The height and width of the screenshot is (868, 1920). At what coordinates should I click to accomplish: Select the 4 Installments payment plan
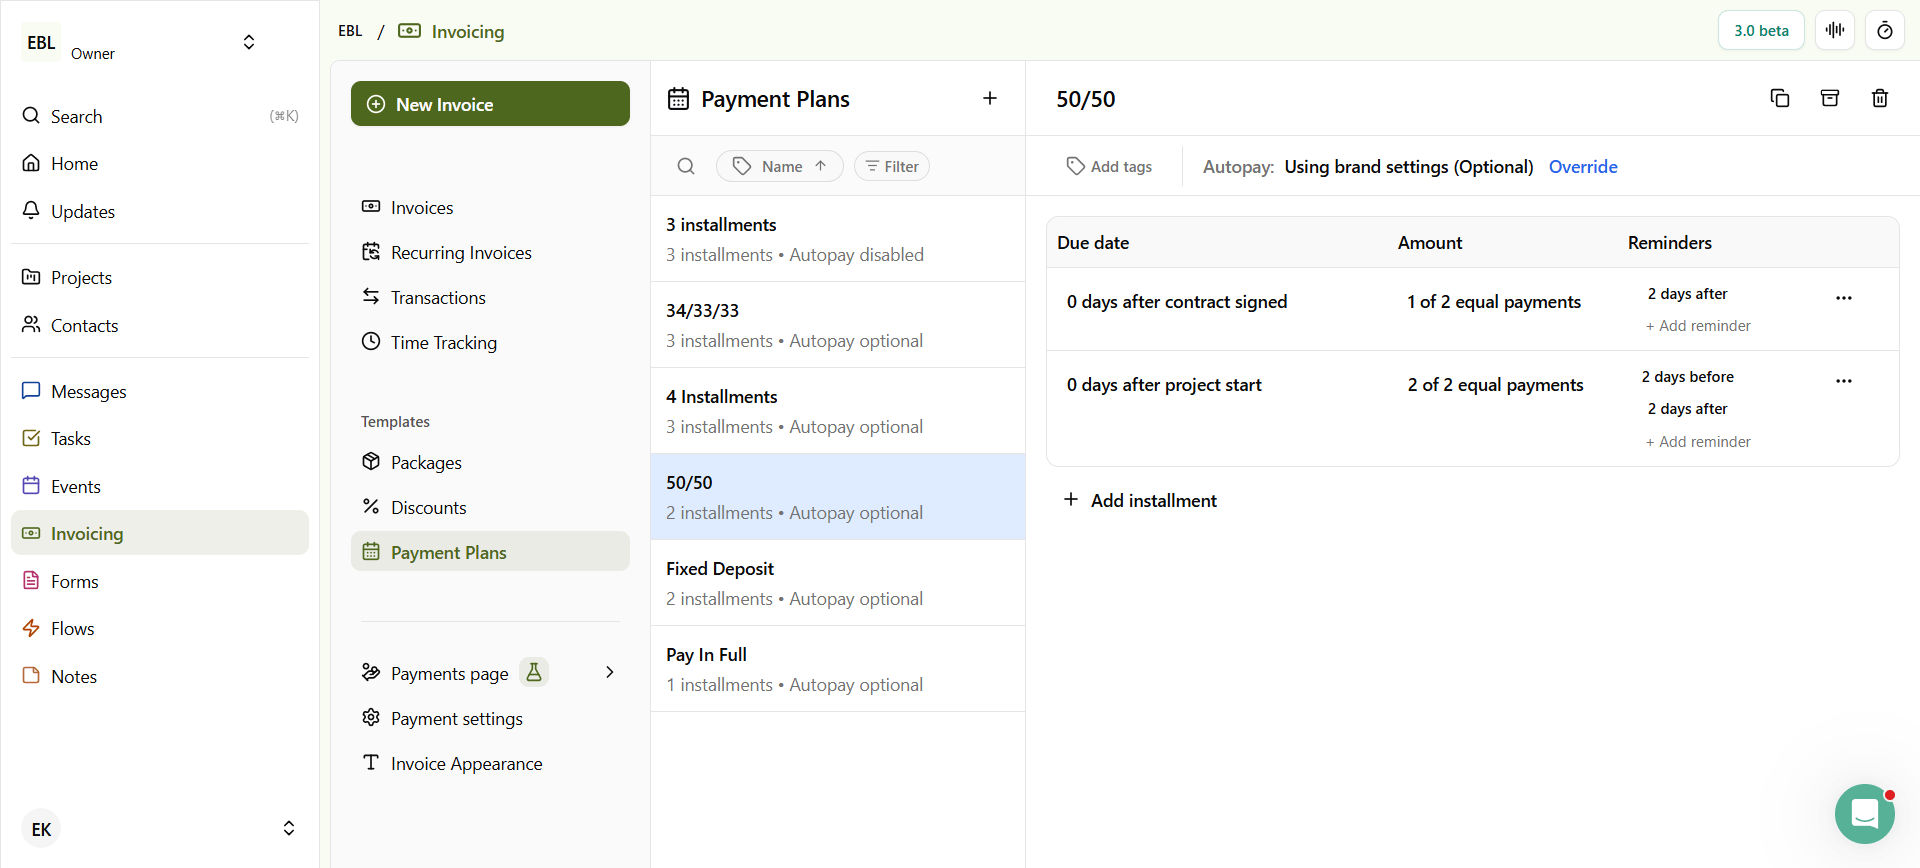(838, 411)
